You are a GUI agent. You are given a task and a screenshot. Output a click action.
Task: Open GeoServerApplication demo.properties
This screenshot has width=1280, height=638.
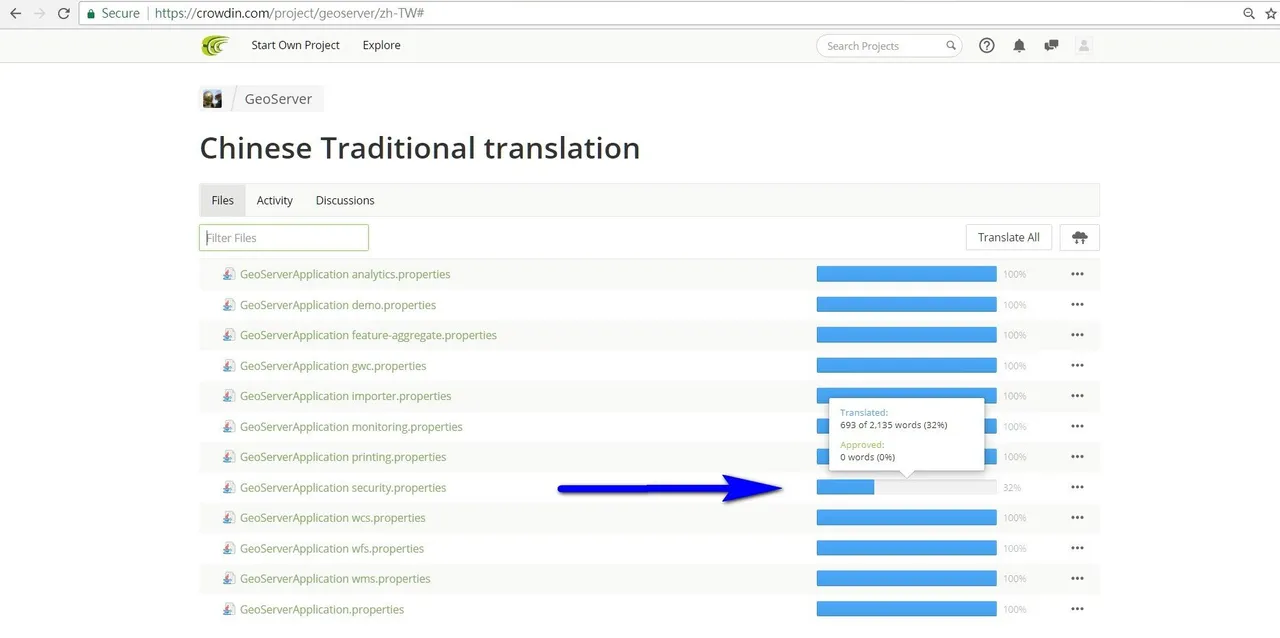[338, 305]
